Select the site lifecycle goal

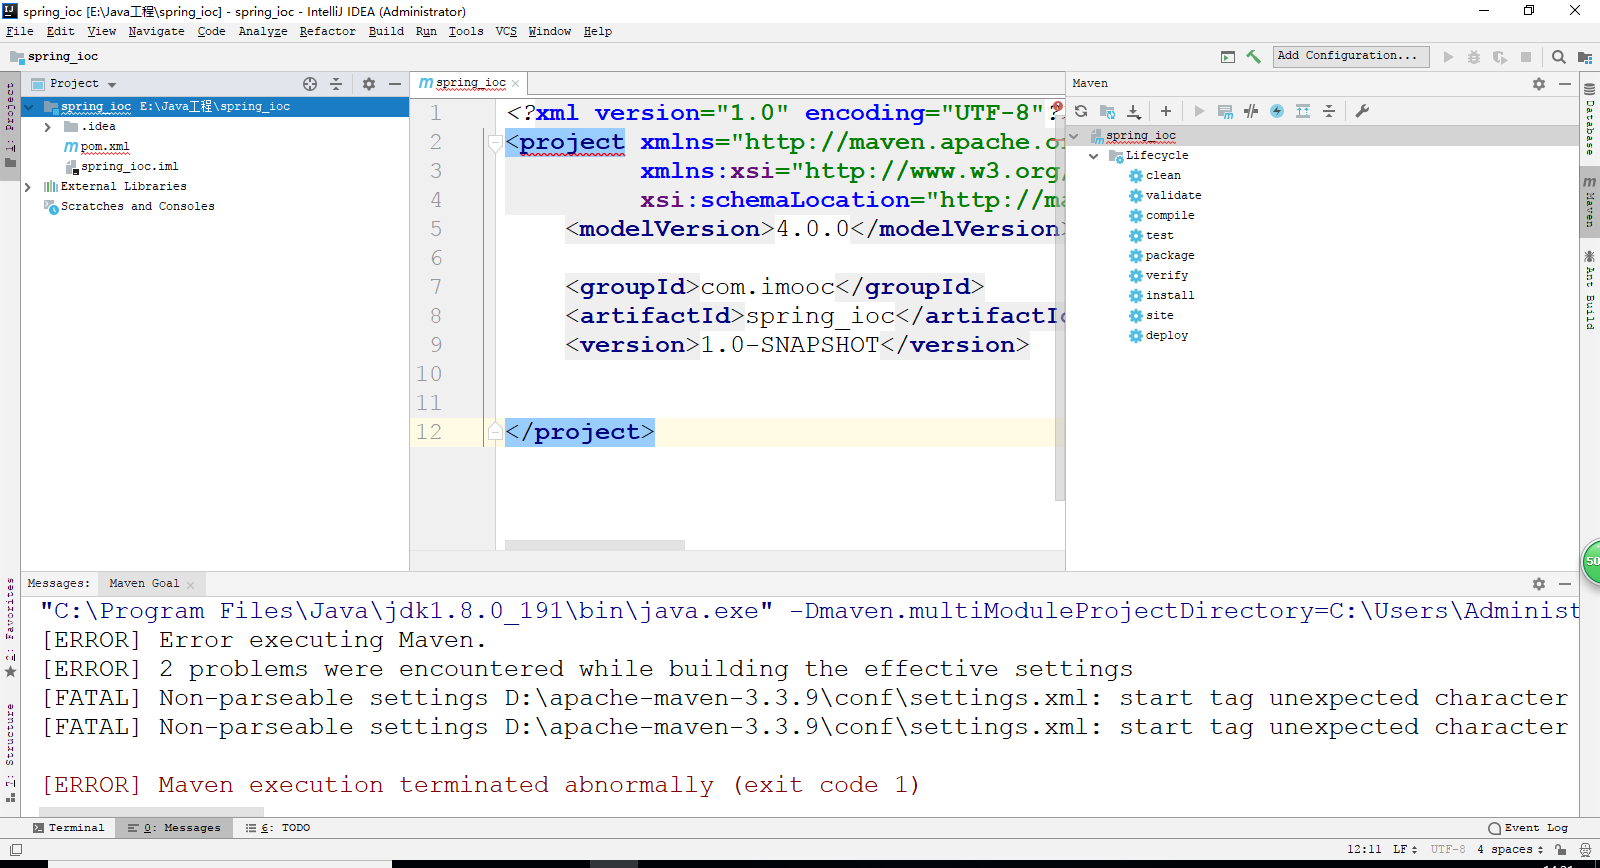tap(1159, 316)
